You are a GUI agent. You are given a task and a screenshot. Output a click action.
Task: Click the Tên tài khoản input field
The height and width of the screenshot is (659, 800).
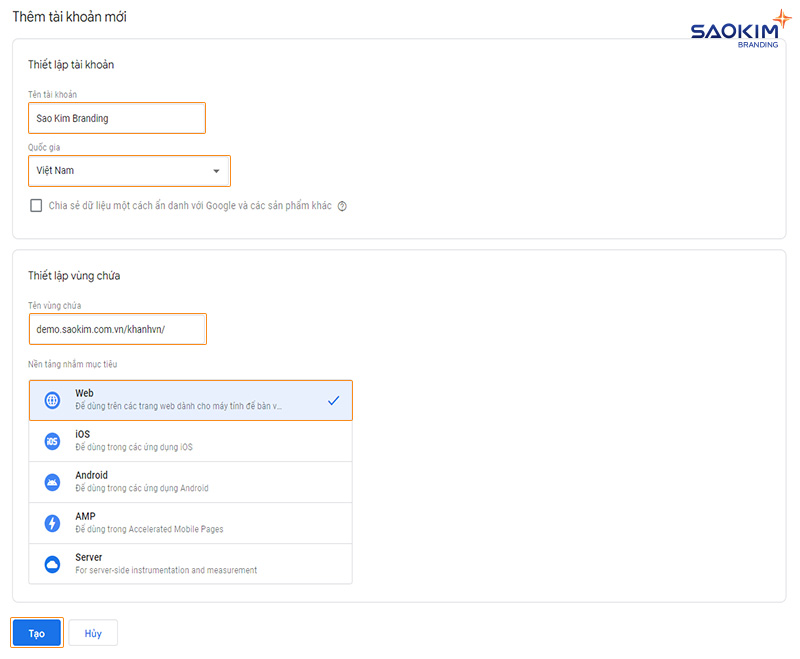click(116, 117)
